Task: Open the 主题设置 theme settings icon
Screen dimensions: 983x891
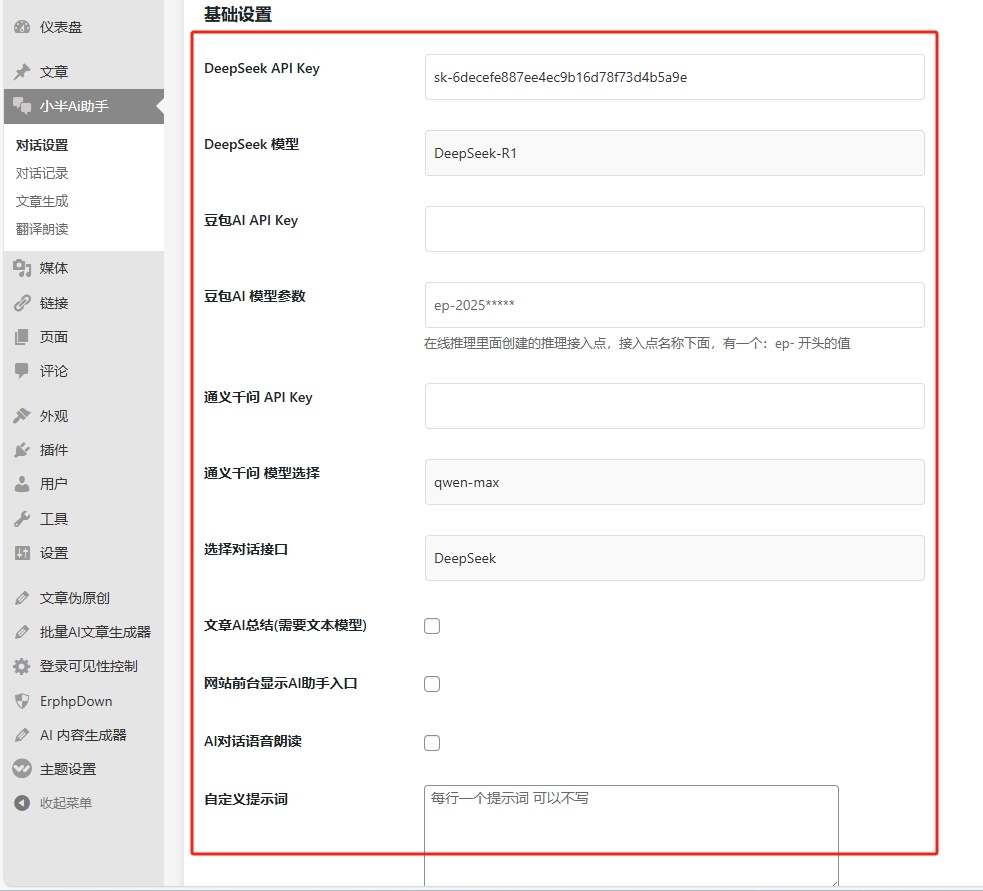Action: pyautogui.click(x=21, y=768)
